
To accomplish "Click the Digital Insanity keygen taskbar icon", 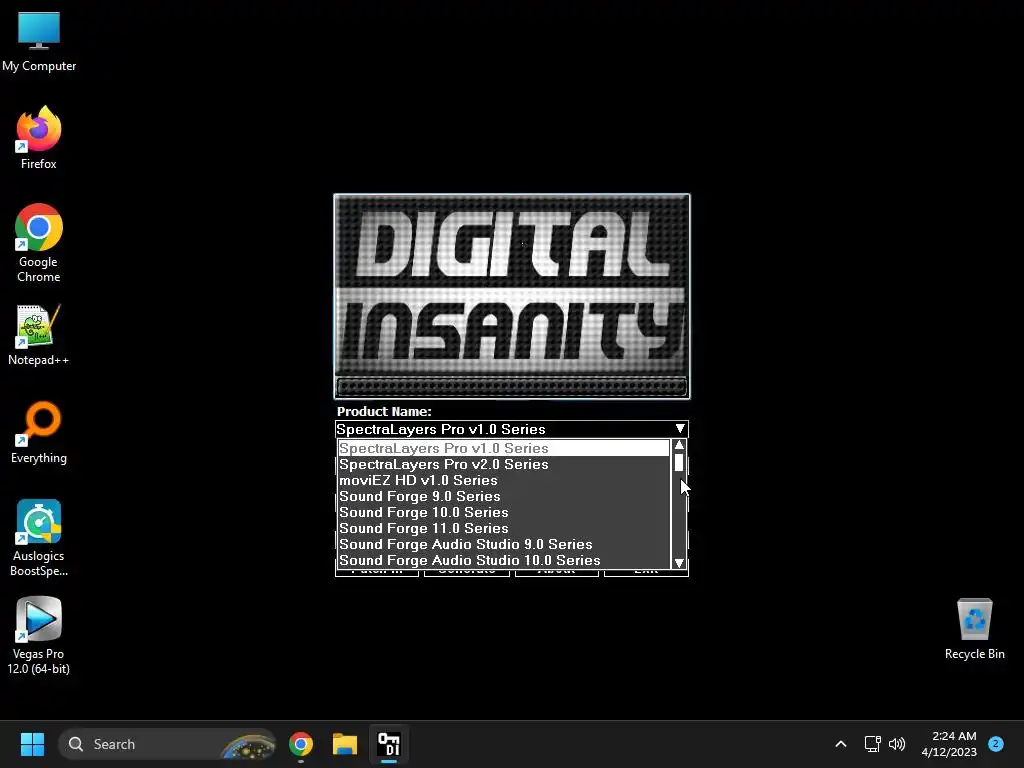I will pos(389,744).
